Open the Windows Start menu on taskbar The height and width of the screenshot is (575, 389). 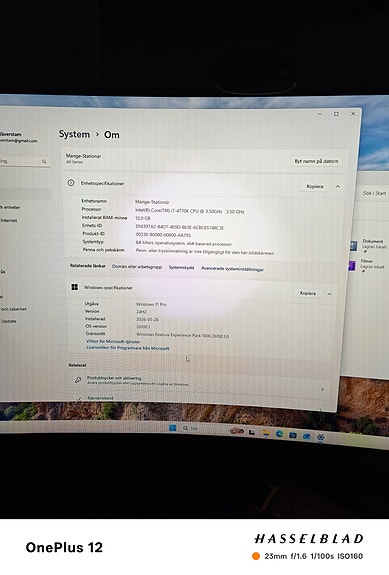point(172,428)
